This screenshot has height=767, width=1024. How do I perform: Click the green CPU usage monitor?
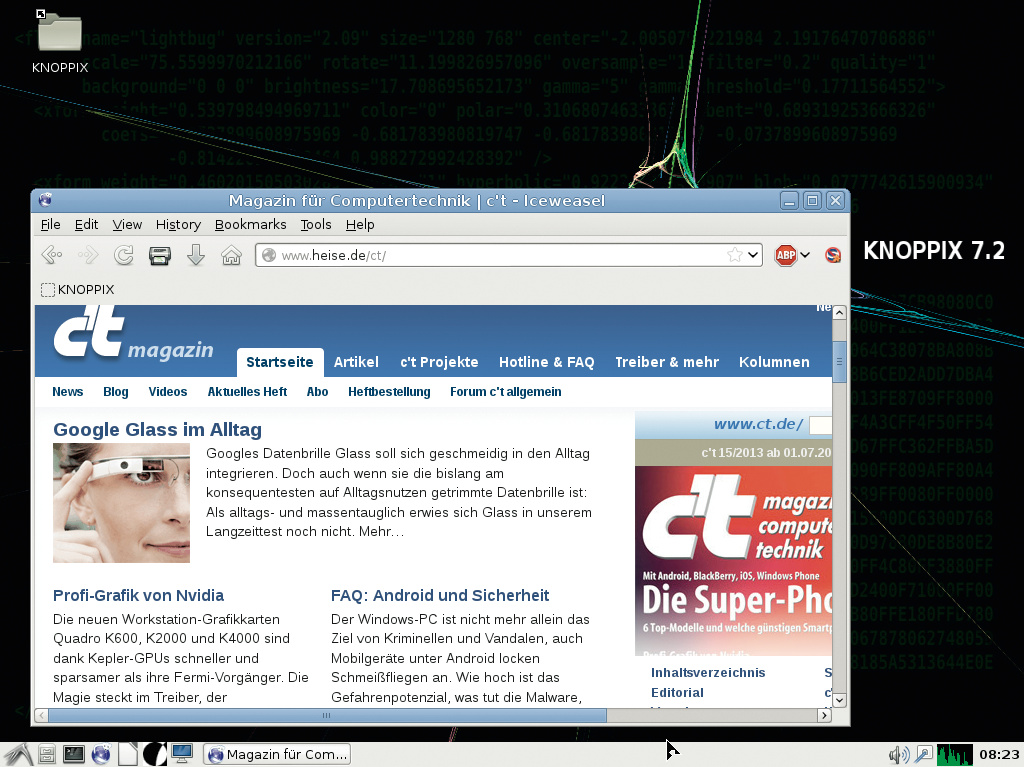954,755
